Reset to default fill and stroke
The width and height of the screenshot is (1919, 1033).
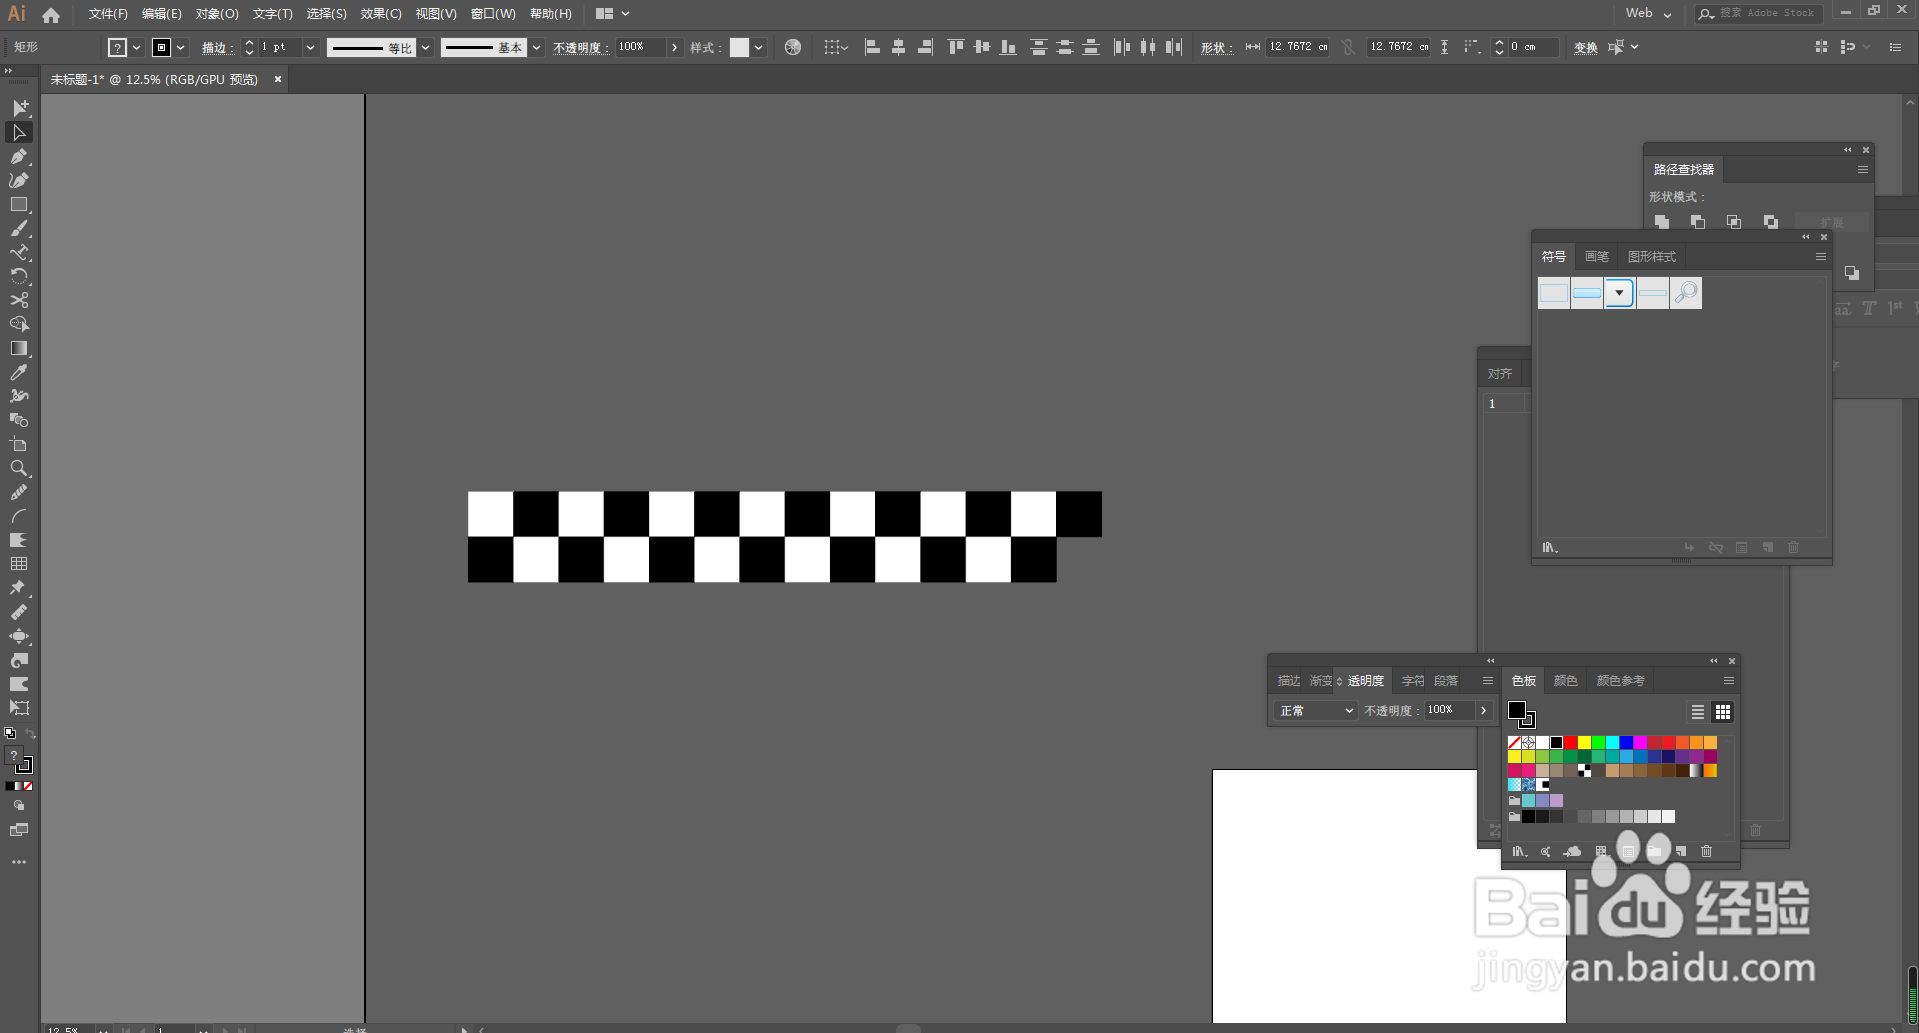pos(10,734)
